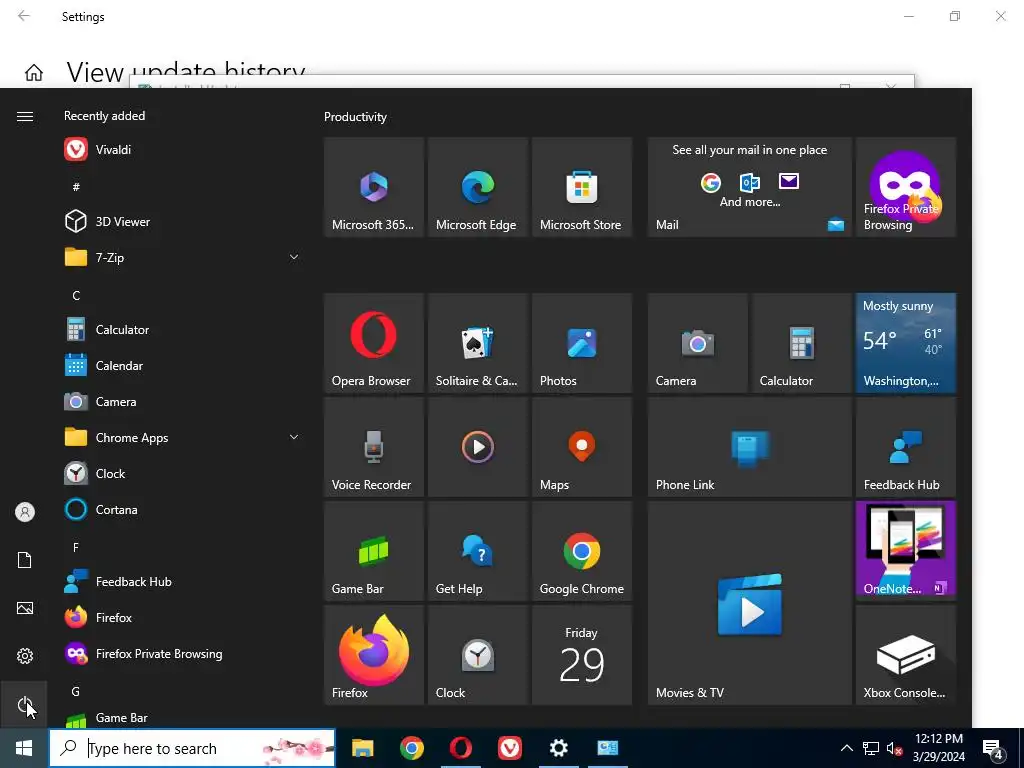Screen dimensions: 1024x768
Task: Click the Microsoft 365 tile
Action: pyautogui.click(x=374, y=187)
